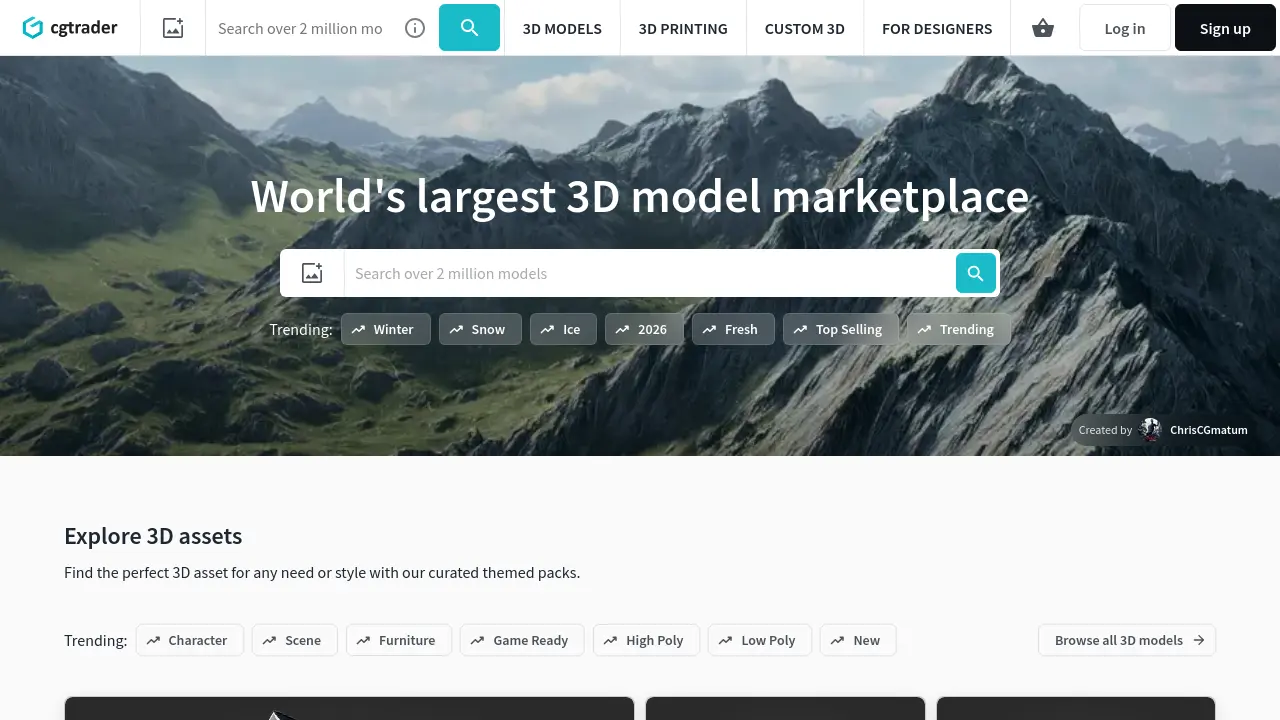
Task: Open the 3D MODELS menu
Action: (562, 28)
